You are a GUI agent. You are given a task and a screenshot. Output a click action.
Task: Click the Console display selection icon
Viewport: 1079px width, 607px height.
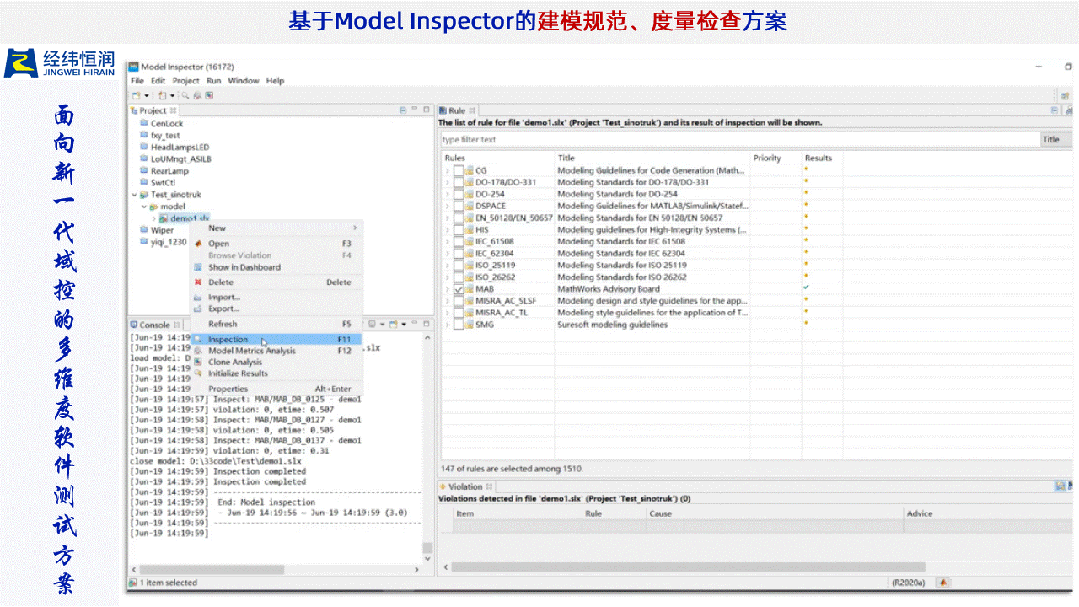[x=372, y=324]
